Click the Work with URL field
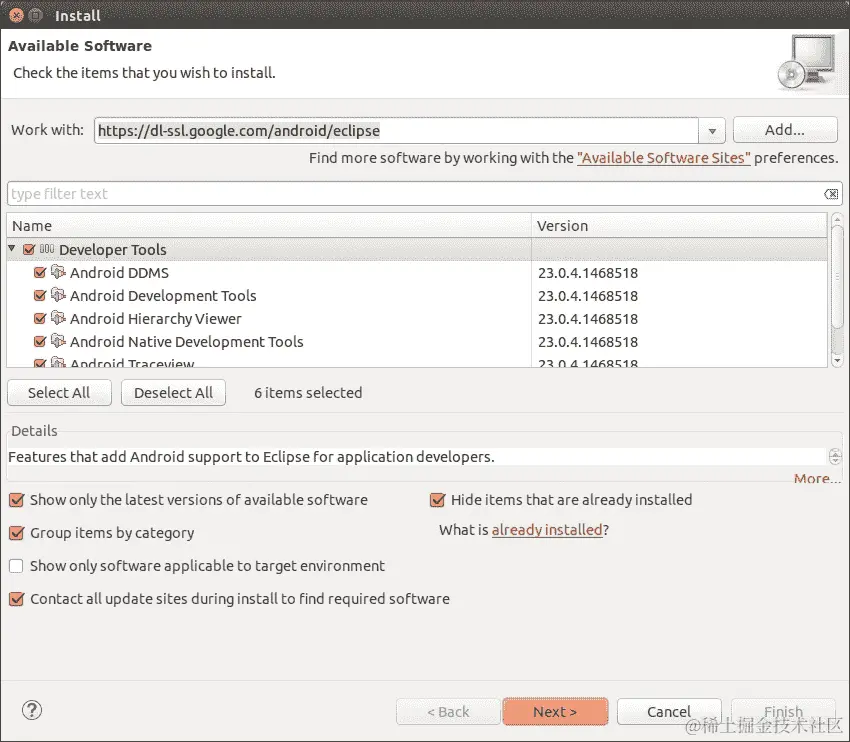Screen dimensions: 850x742 [x=396, y=131]
